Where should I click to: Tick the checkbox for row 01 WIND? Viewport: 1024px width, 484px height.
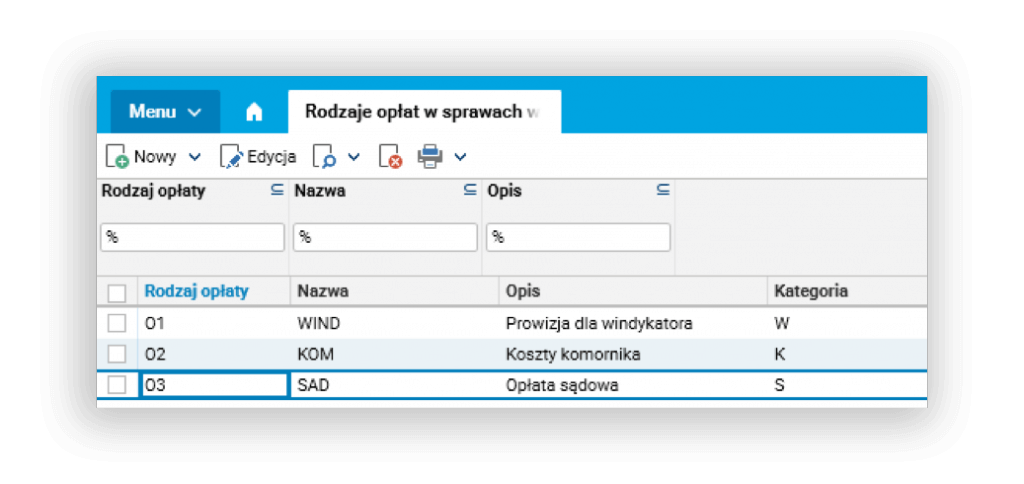(x=117, y=323)
